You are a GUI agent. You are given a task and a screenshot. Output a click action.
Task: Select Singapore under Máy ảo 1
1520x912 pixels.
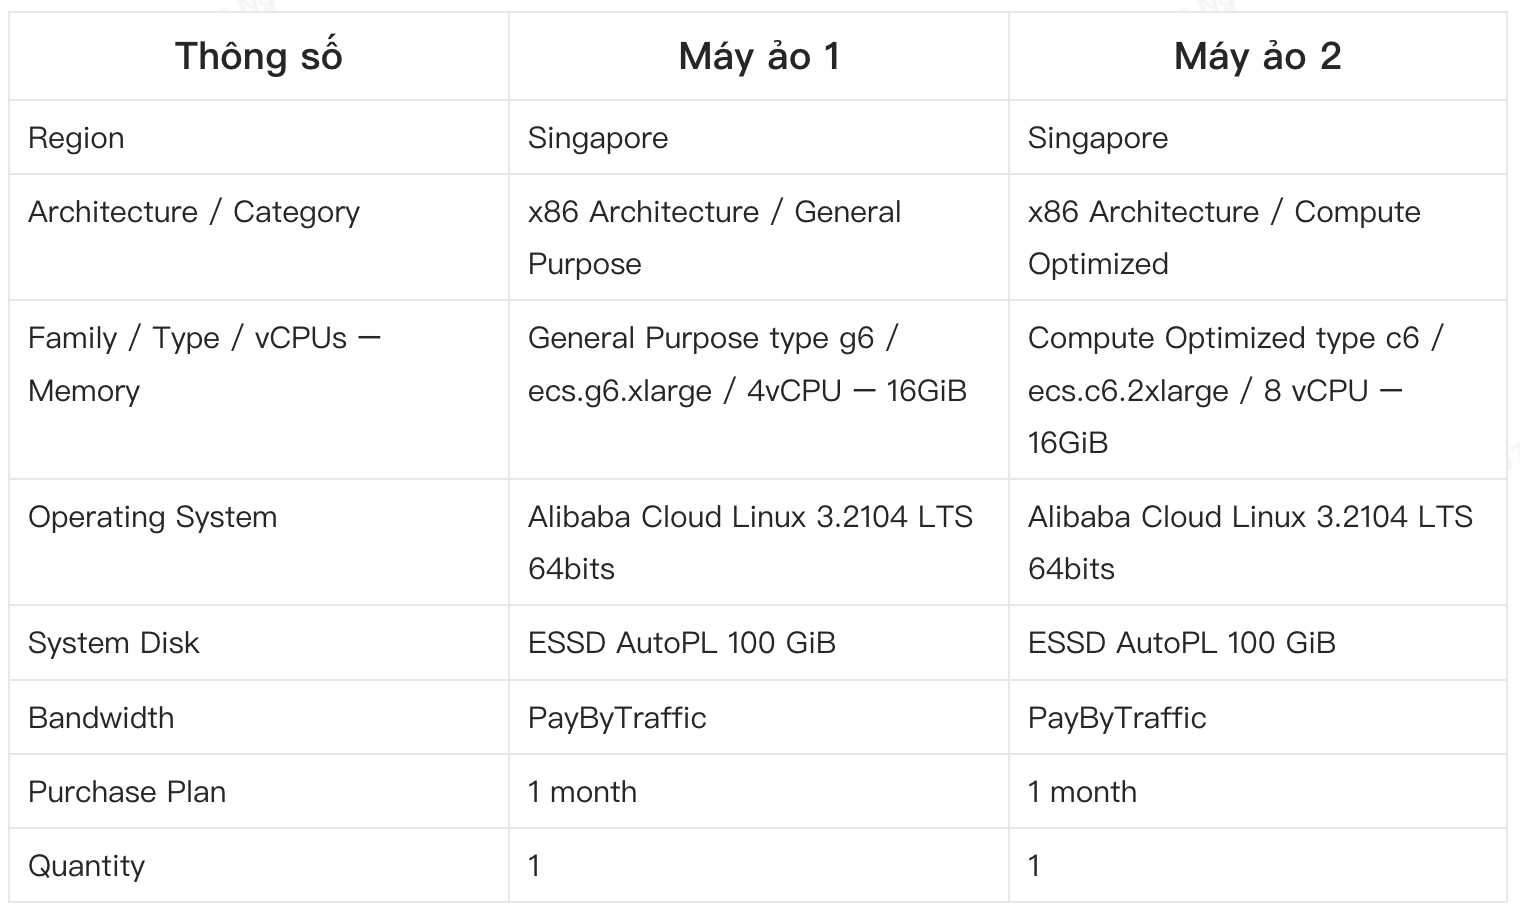tap(598, 138)
